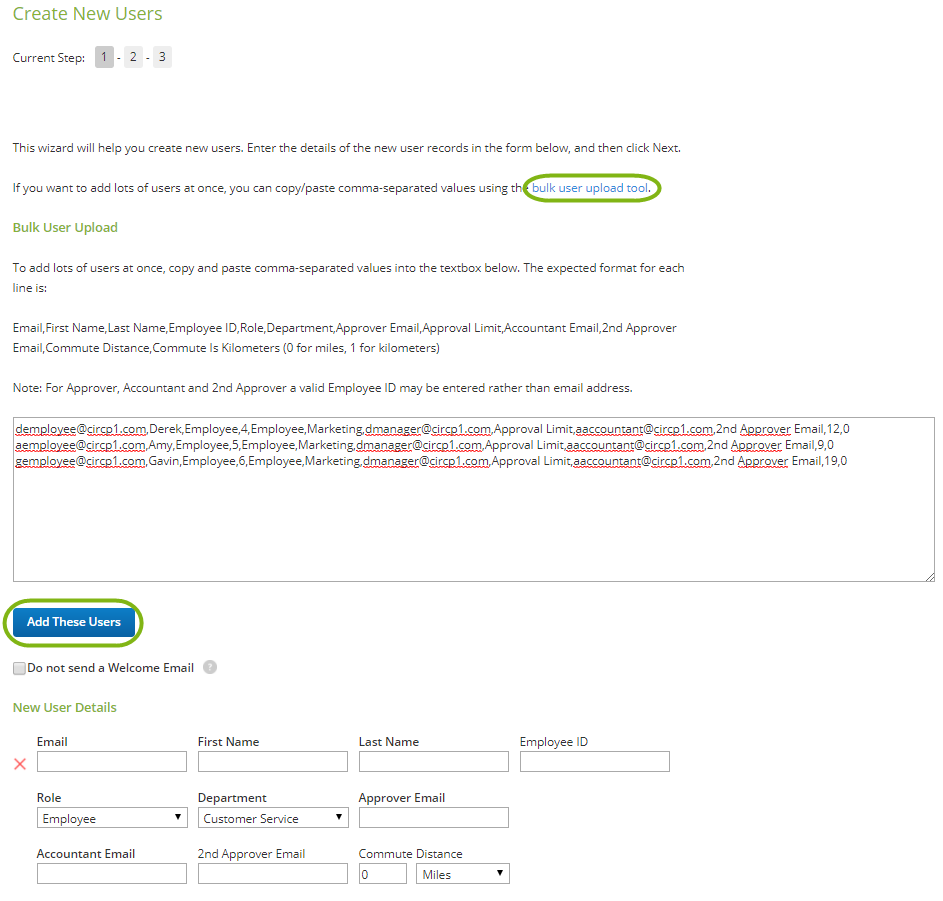Open the Role dropdown showing Employee
943x901 pixels.
coord(111,817)
